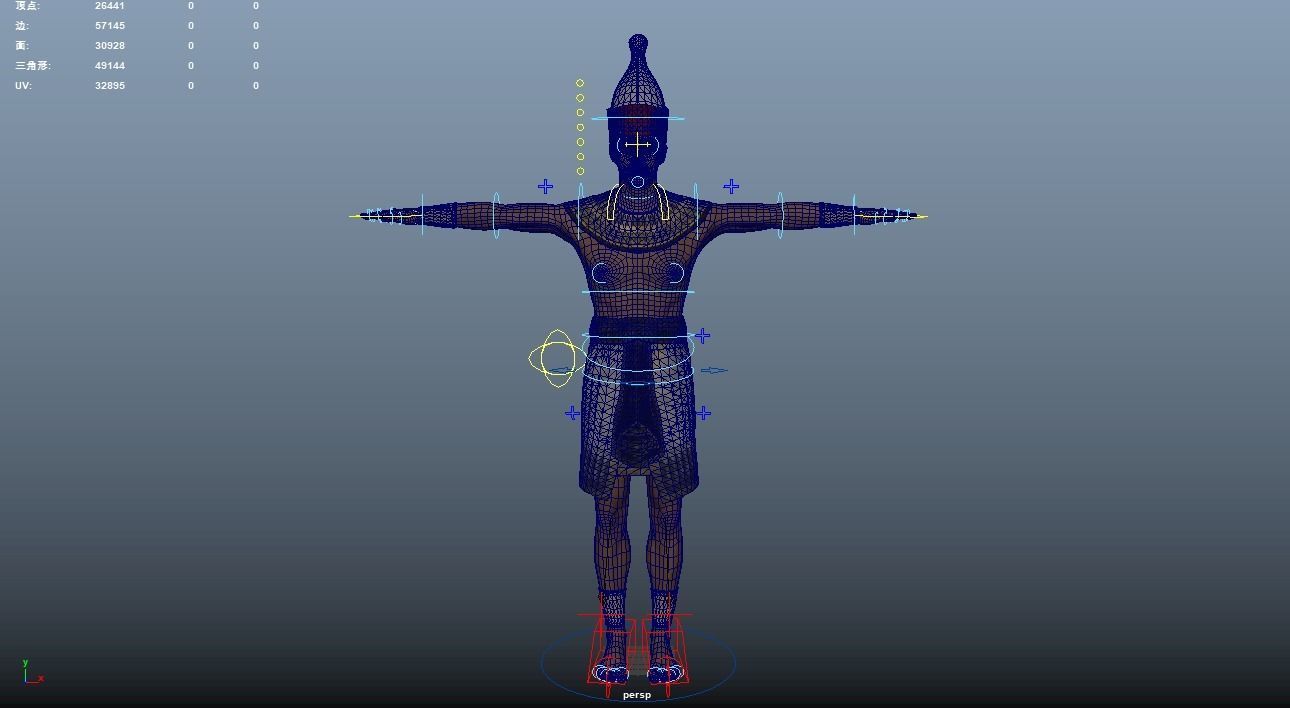Image resolution: width=1290 pixels, height=708 pixels.
Task: Click the persp camera label
Action: click(637, 695)
